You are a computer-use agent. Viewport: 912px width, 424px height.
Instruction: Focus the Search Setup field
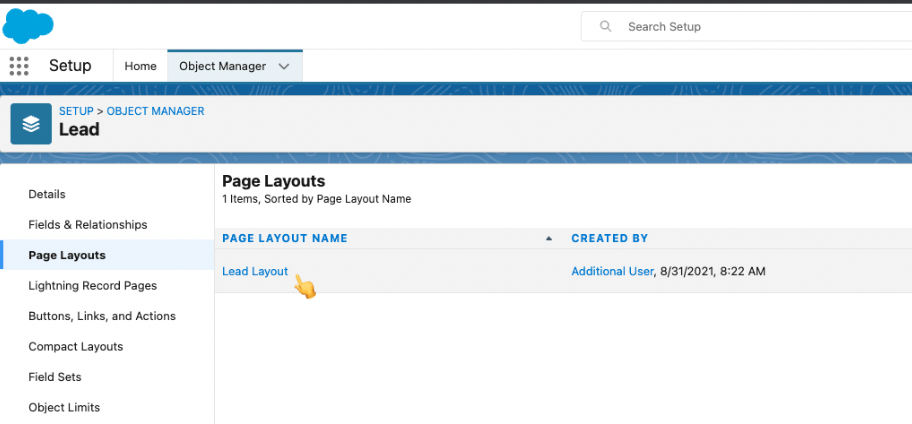click(x=747, y=26)
